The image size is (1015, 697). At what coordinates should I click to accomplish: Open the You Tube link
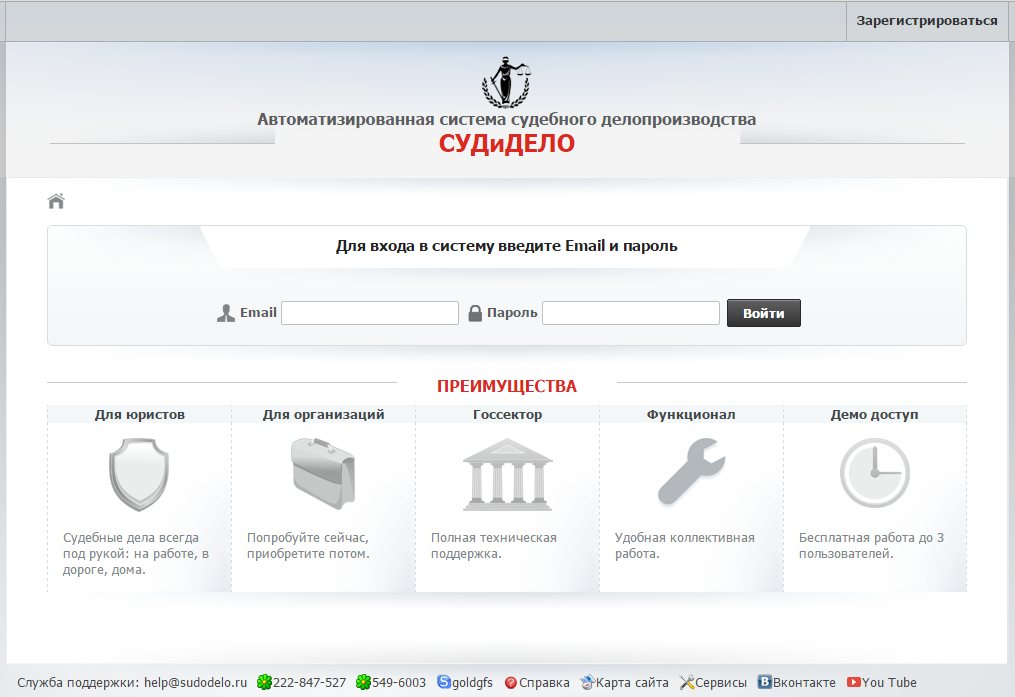(889, 682)
